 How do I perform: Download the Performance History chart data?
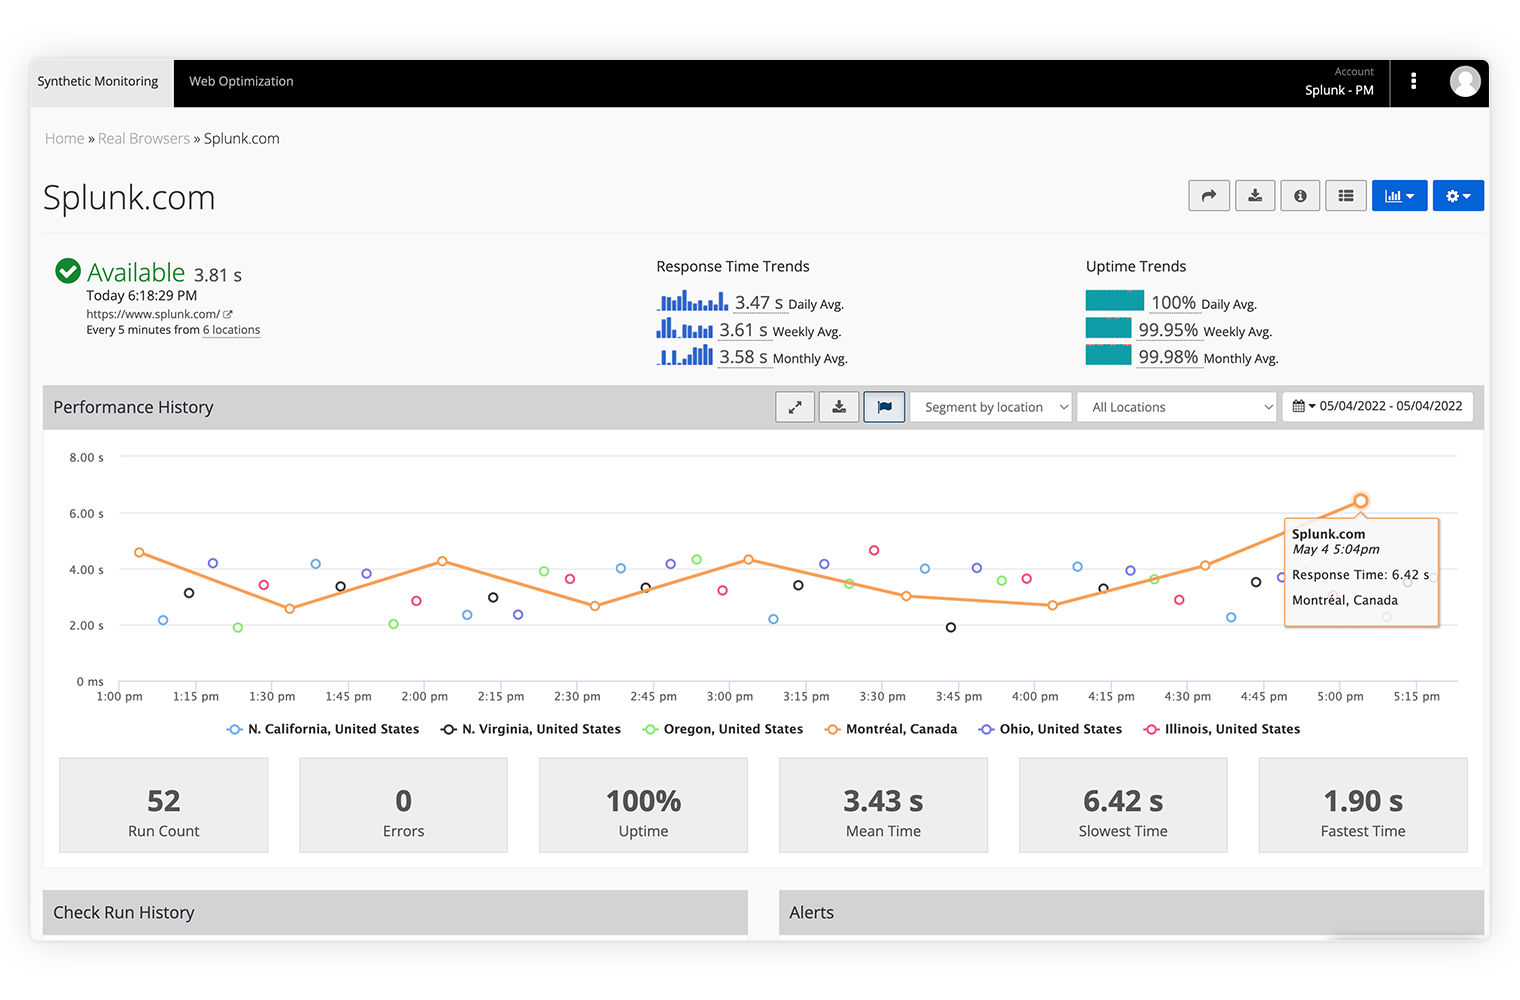pyautogui.click(x=839, y=407)
